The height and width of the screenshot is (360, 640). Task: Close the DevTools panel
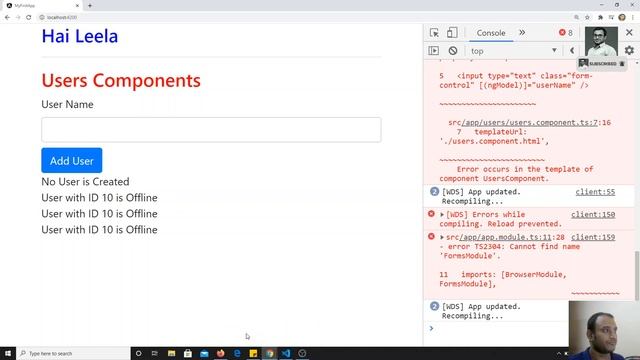click(x=629, y=33)
